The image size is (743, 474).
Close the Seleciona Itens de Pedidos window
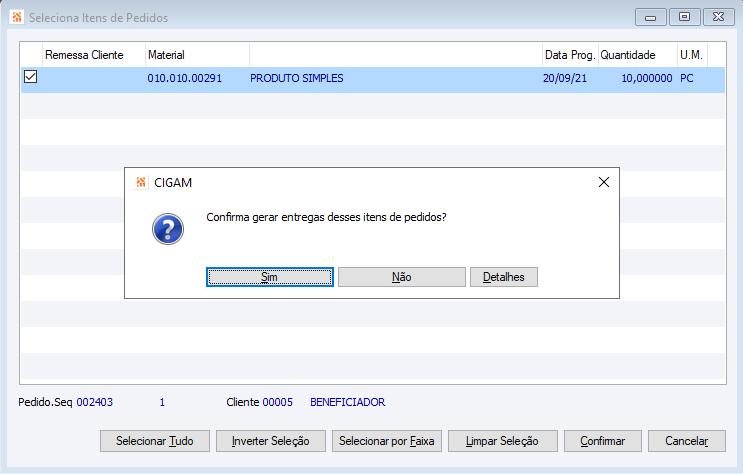718,17
